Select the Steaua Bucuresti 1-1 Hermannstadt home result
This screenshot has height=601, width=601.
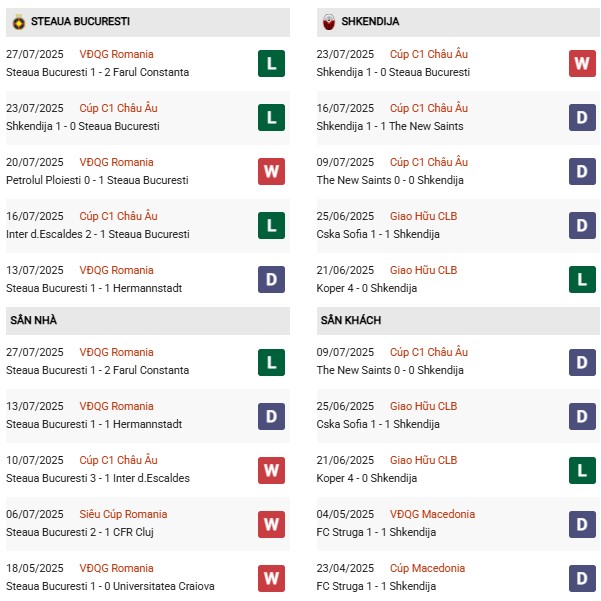point(94,424)
